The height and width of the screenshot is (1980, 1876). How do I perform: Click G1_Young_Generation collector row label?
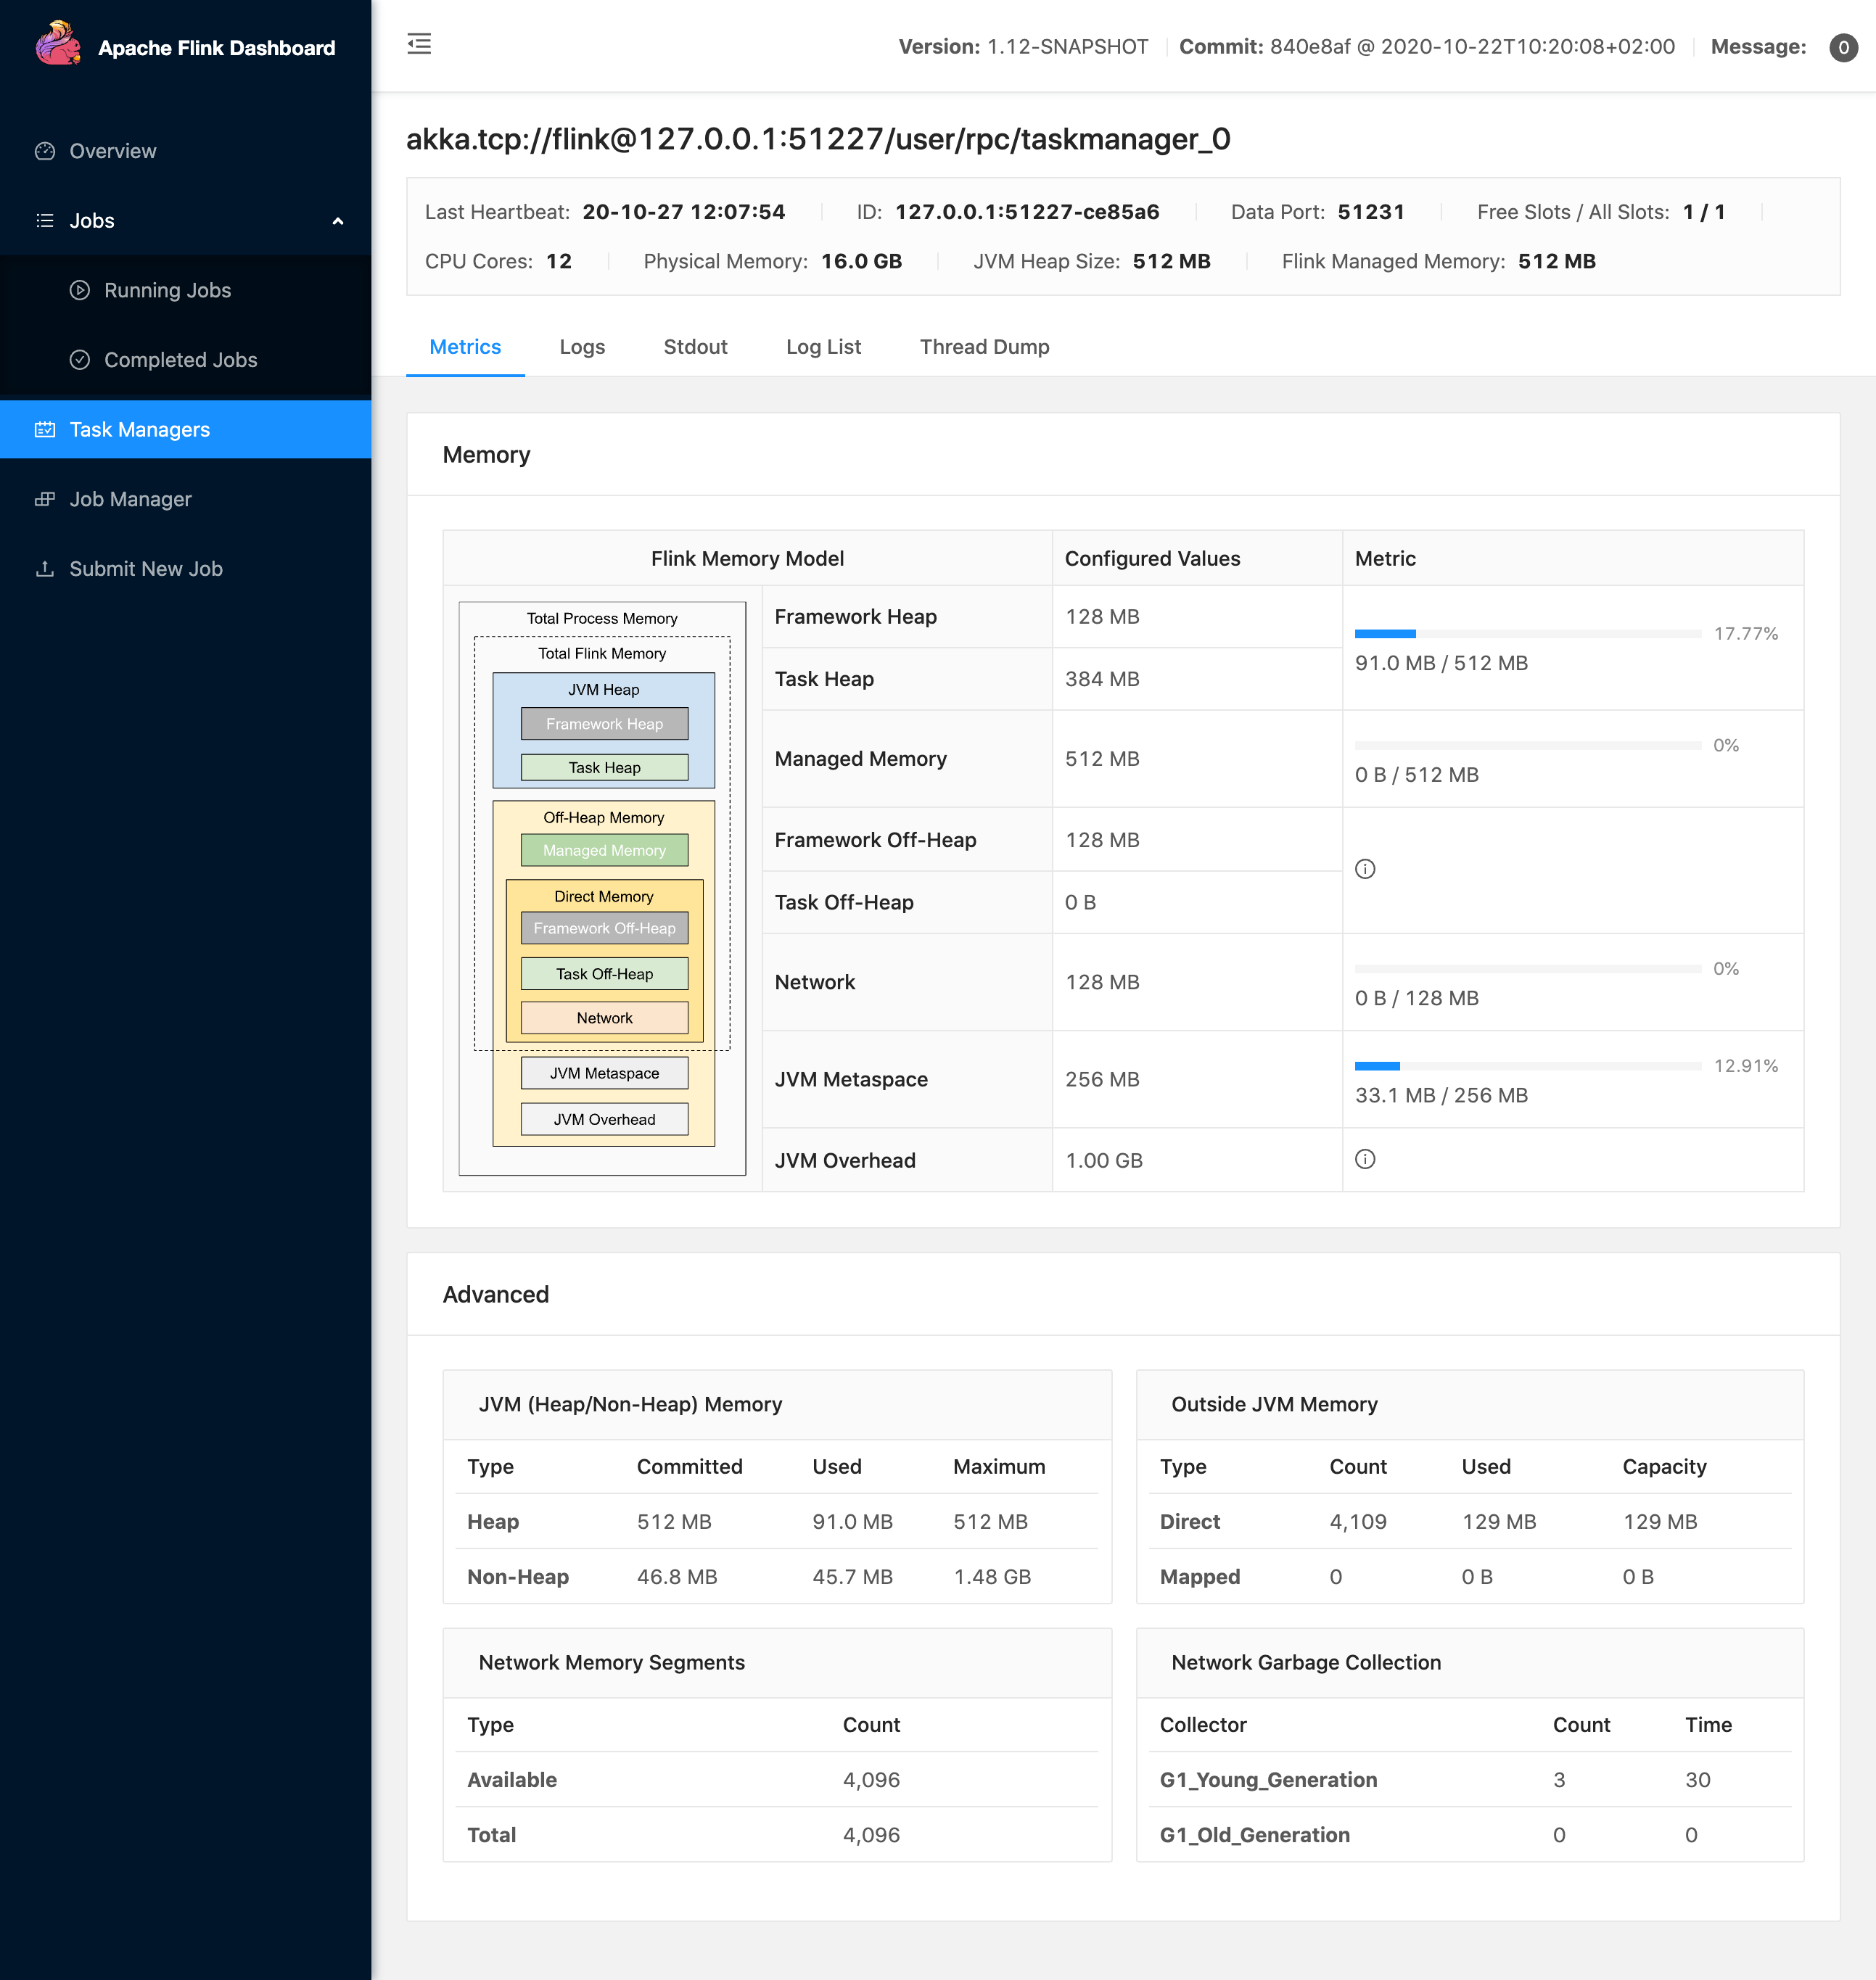(1268, 1780)
